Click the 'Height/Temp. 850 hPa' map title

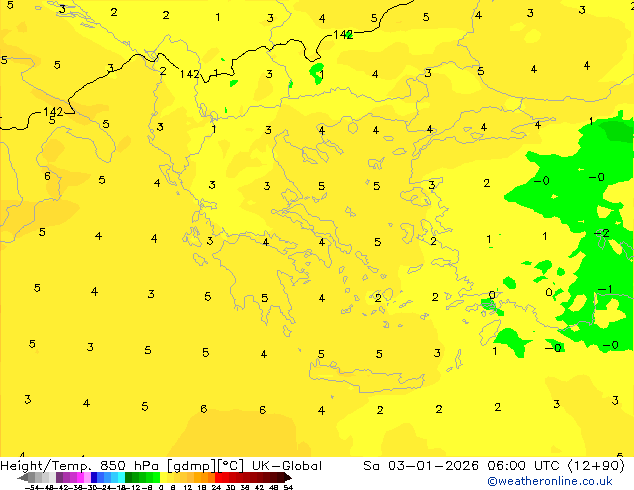pos(79,466)
